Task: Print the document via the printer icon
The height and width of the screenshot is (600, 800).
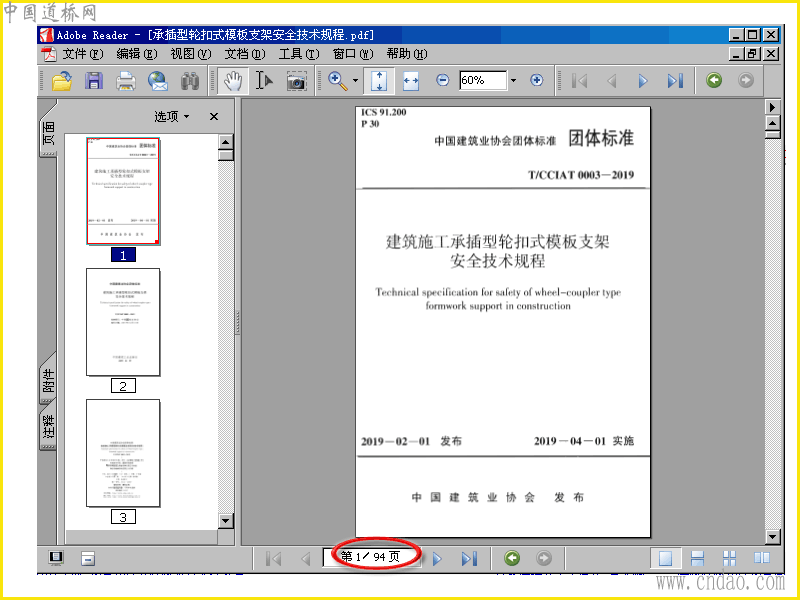Action: (126, 81)
